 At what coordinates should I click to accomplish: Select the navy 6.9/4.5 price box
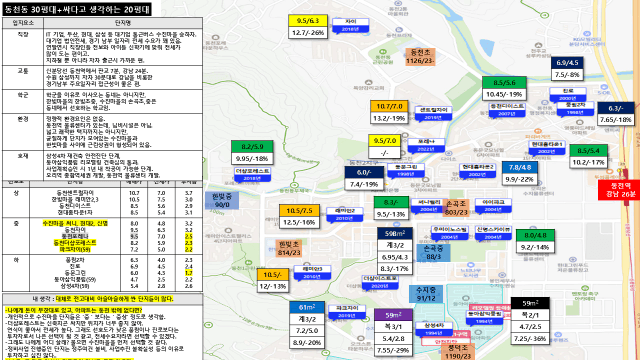[567, 63]
